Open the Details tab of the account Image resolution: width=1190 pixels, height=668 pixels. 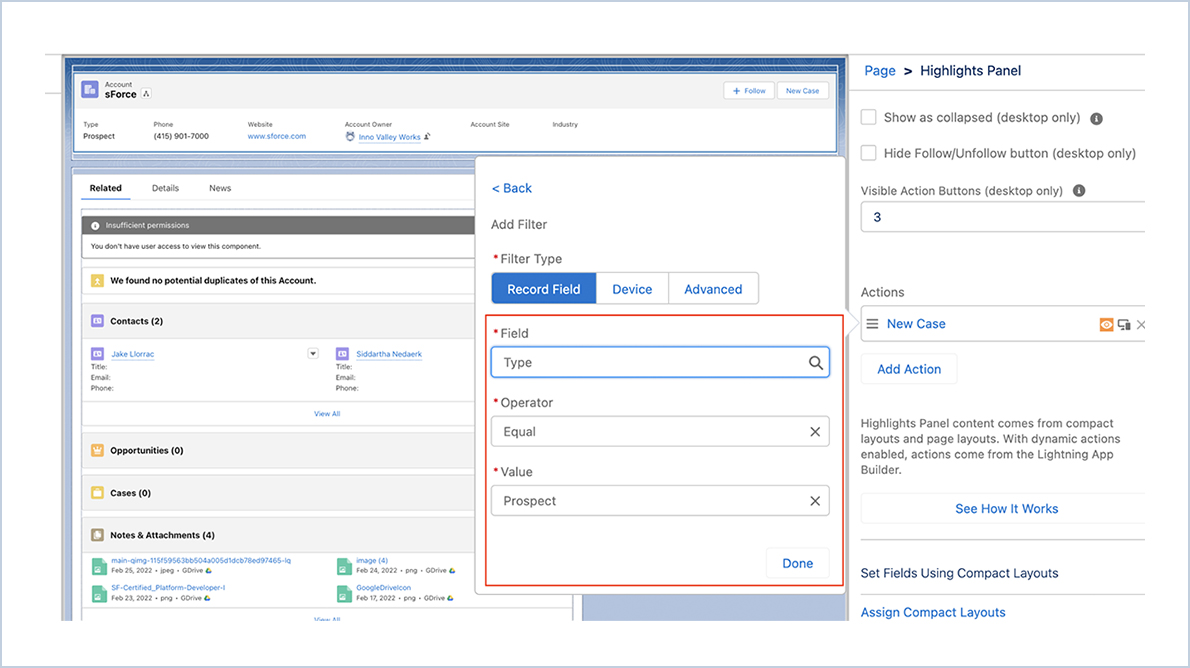pos(165,187)
